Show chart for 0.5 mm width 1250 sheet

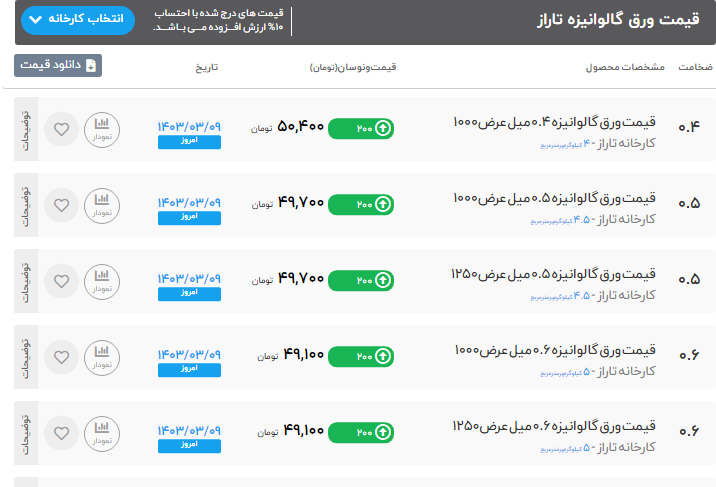[x=101, y=280]
